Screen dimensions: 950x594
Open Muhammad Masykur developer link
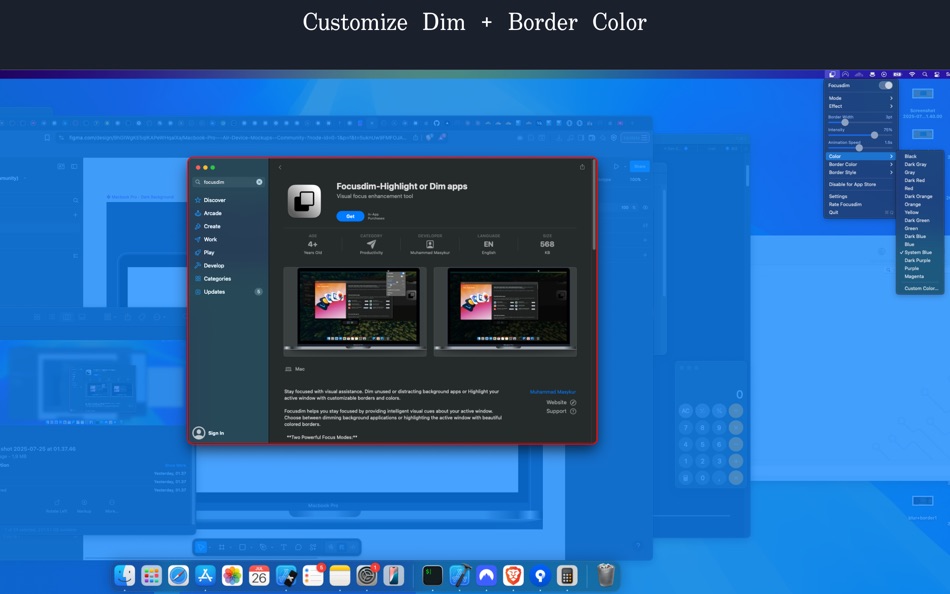point(553,392)
